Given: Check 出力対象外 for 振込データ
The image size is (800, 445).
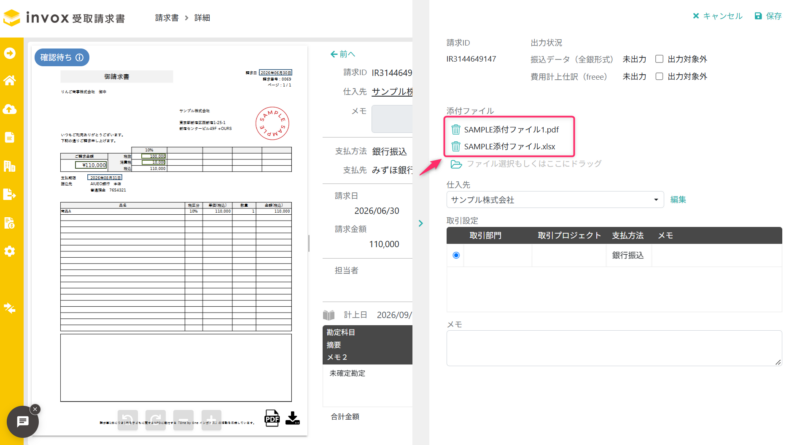Looking at the screenshot, I should [659, 59].
